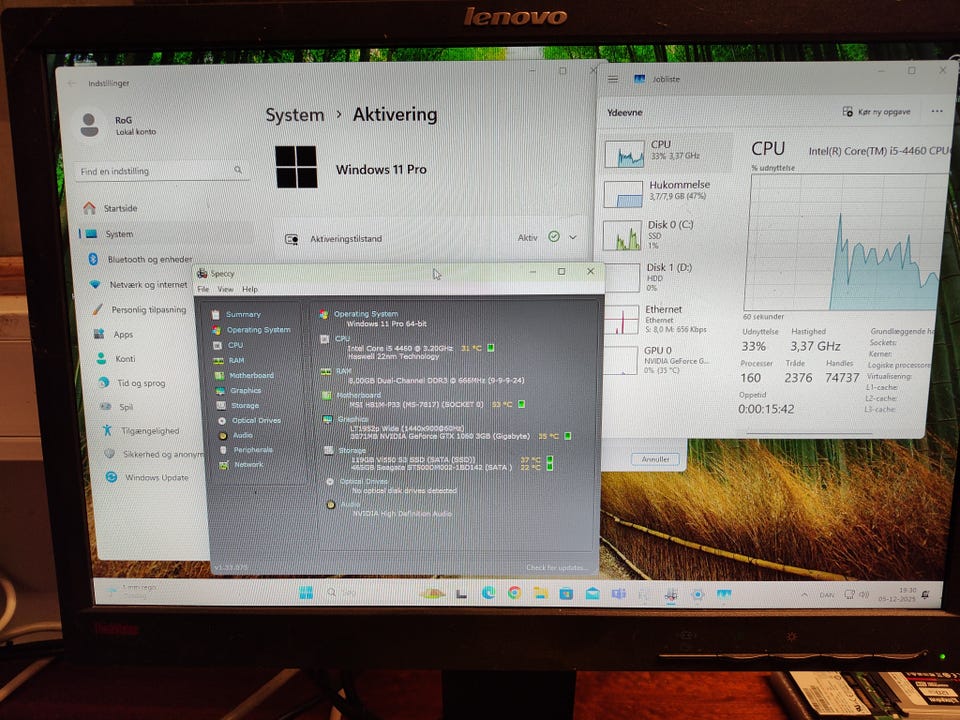The width and height of the screenshot is (960, 720).
Task: Open Netværk og internet settings
Action: coord(148,285)
